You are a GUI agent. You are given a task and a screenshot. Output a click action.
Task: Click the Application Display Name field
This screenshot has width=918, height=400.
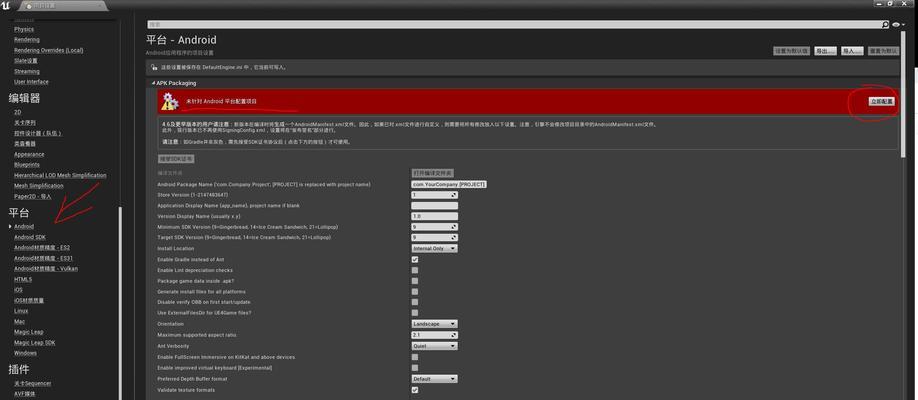[434, 206]
